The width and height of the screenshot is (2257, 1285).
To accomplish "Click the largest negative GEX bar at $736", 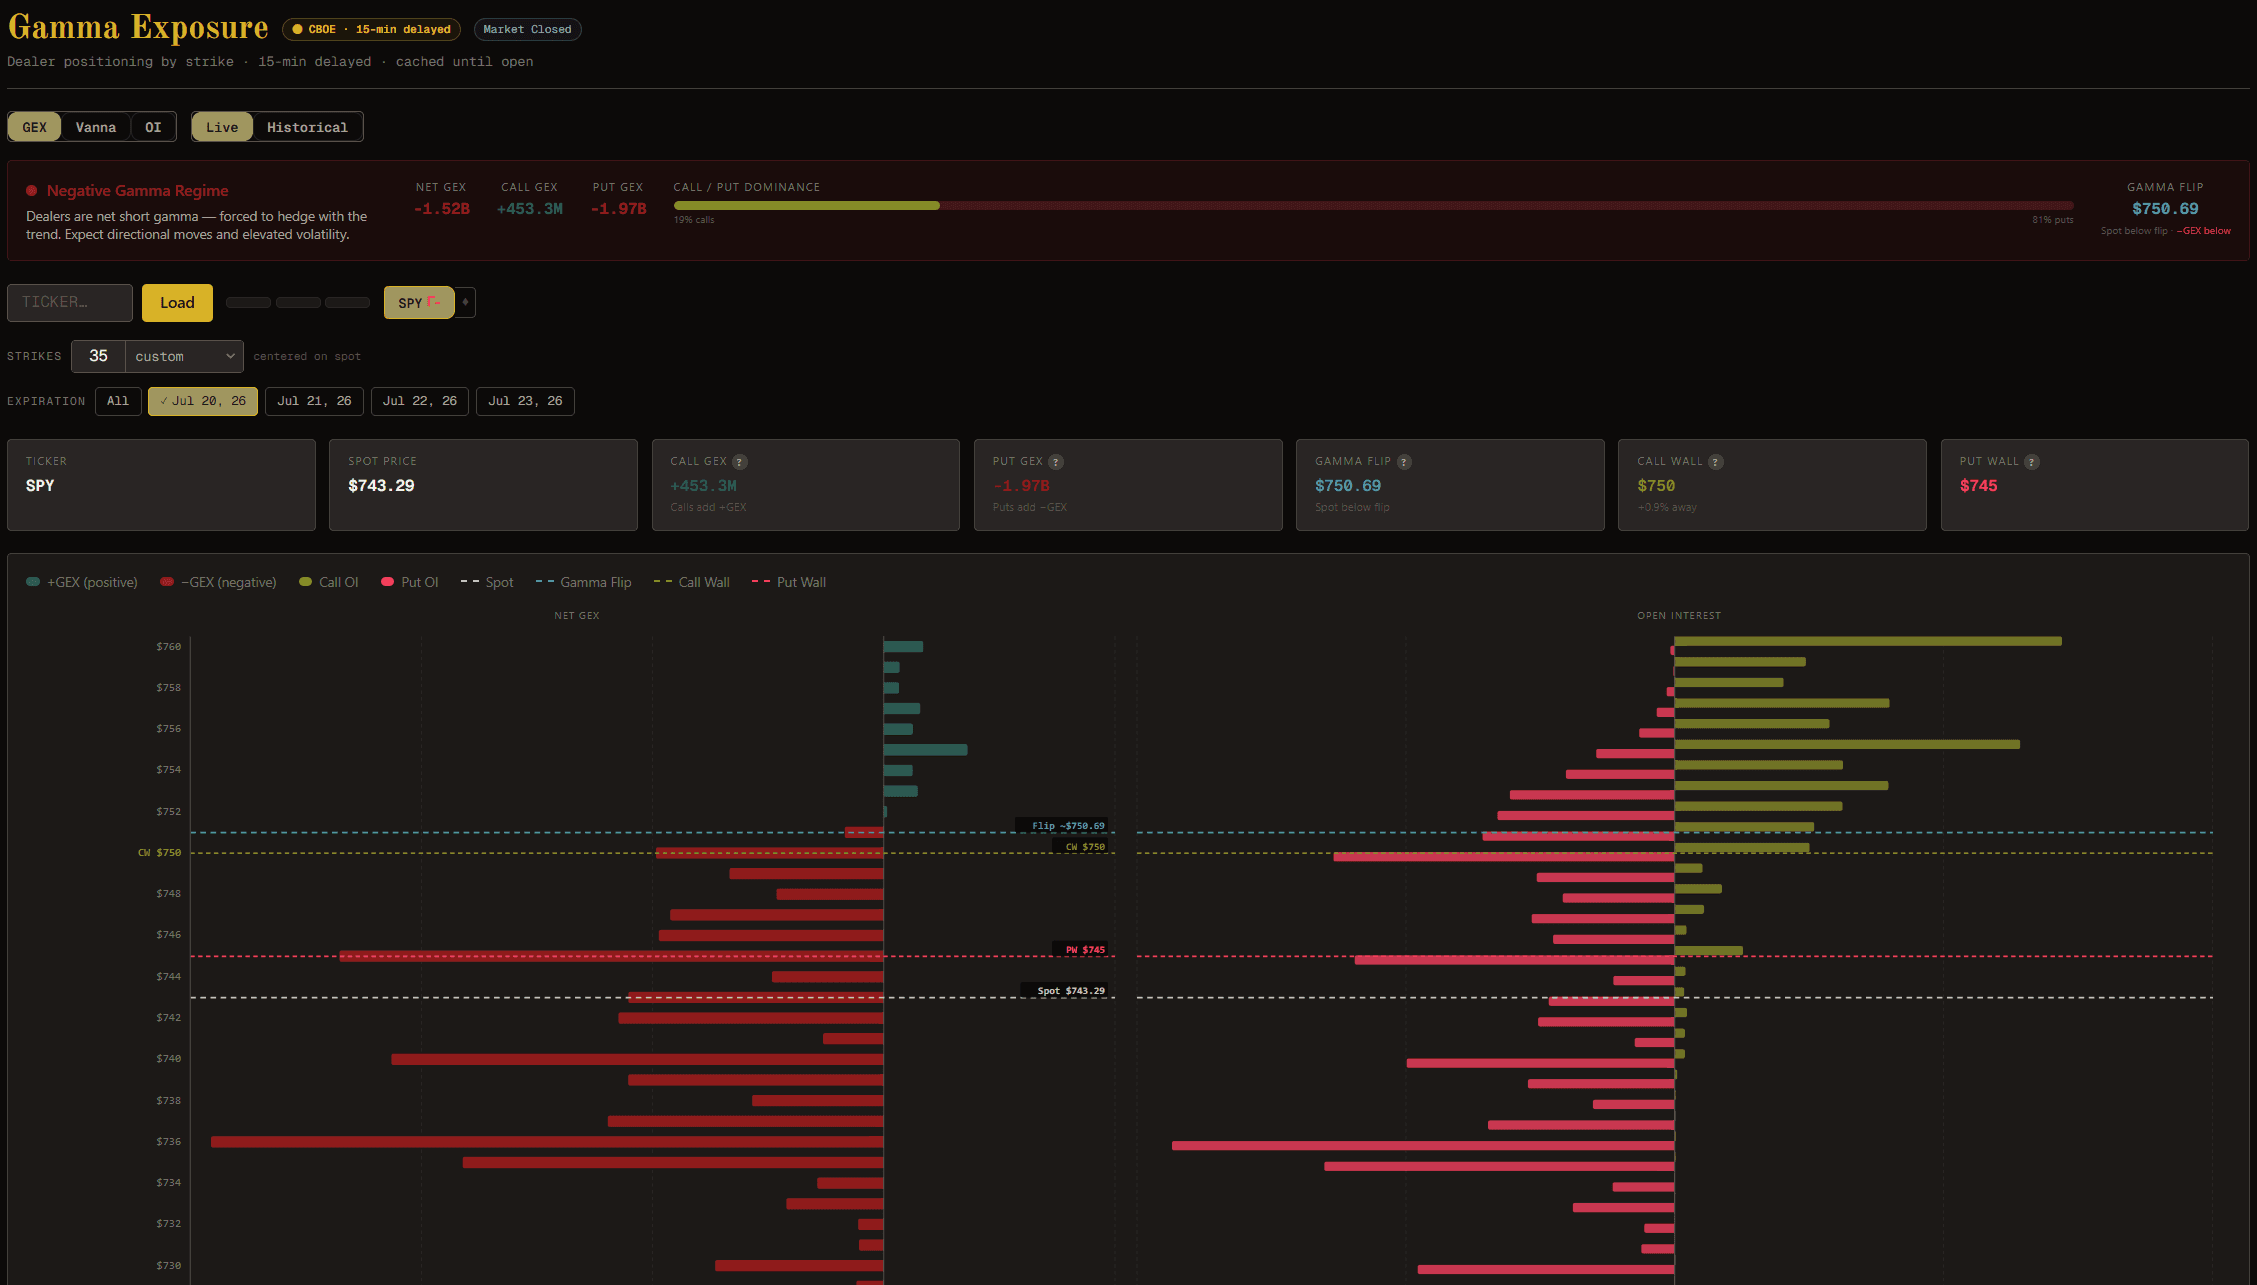I will coord(547,1142).
